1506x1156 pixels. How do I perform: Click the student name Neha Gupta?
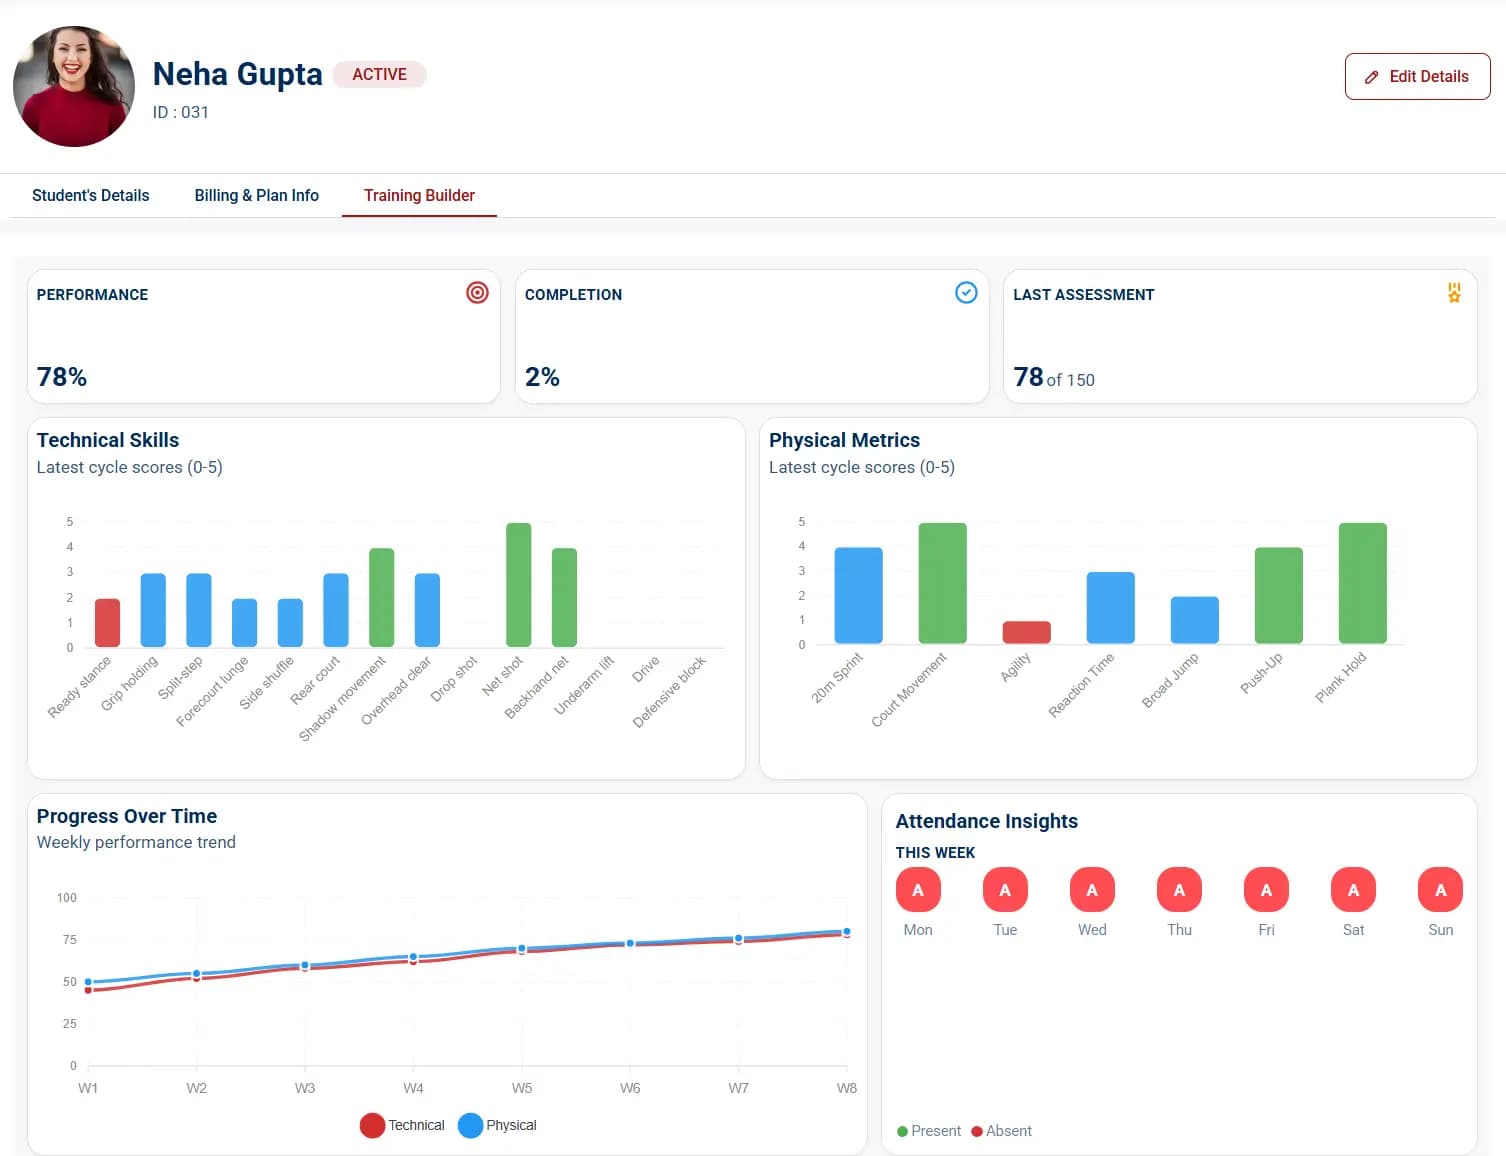coord(238,74)
